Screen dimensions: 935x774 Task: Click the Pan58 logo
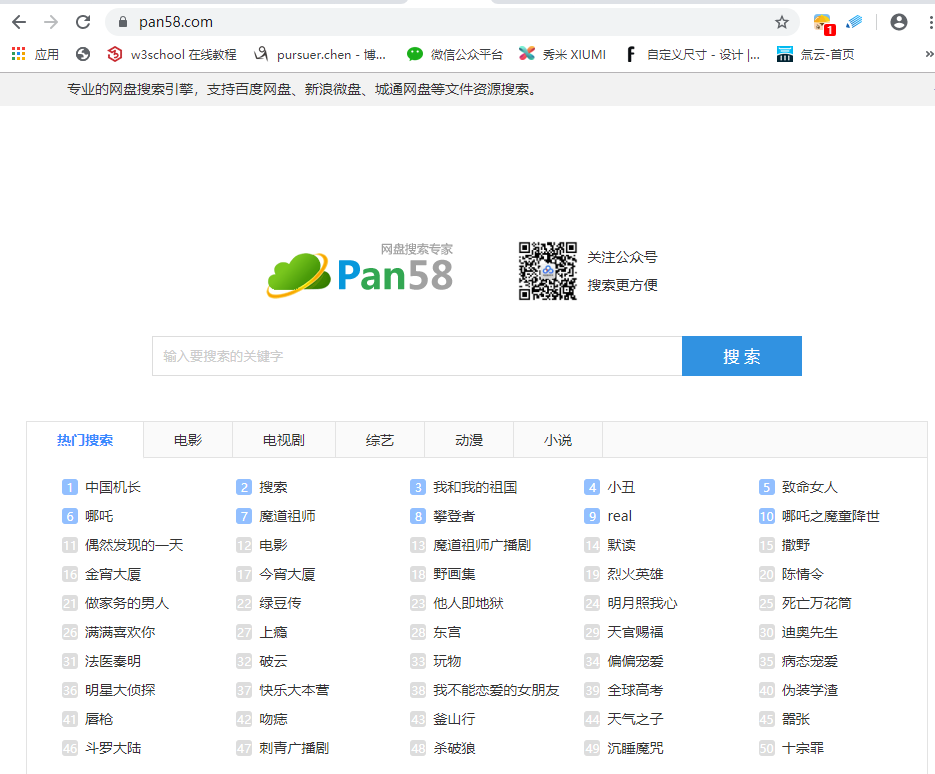pos(360,271)
